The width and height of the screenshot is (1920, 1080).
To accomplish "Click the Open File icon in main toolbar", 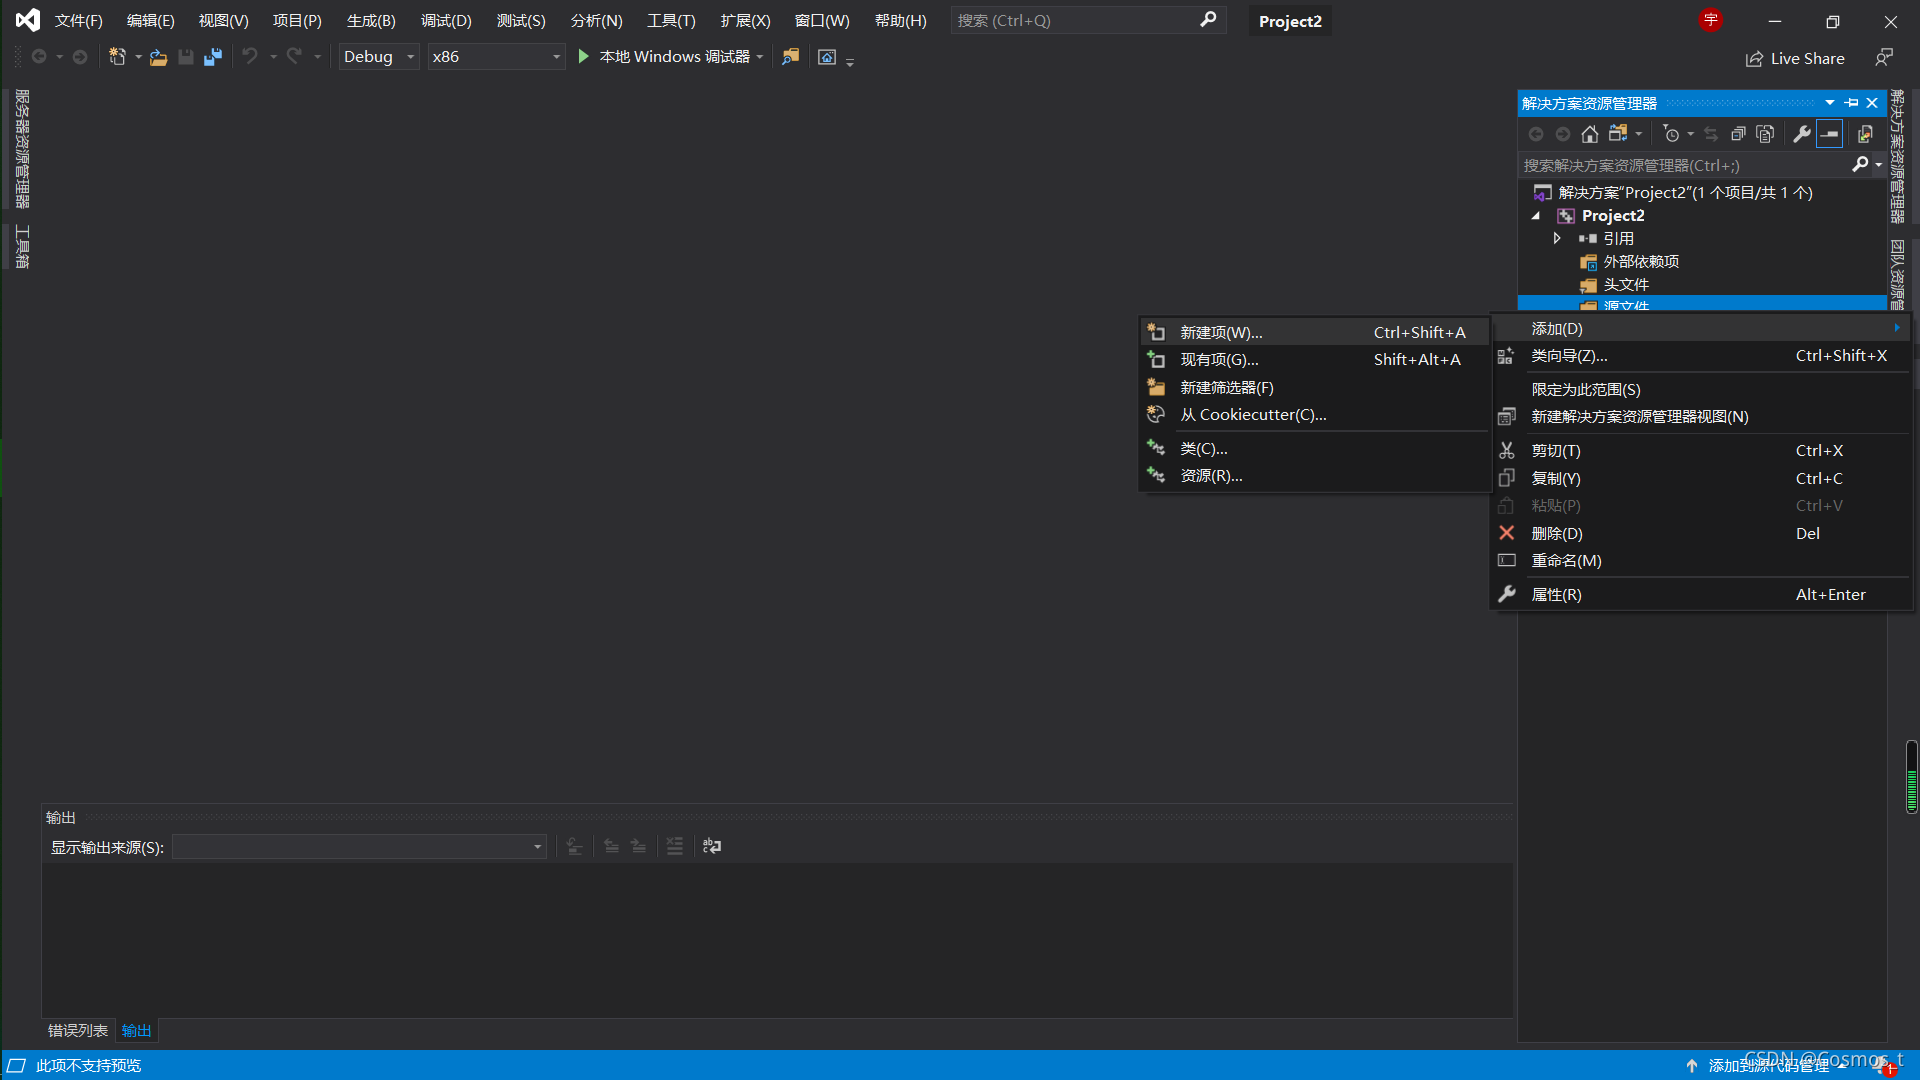I will pyautogui.click(x=158, y=57).
